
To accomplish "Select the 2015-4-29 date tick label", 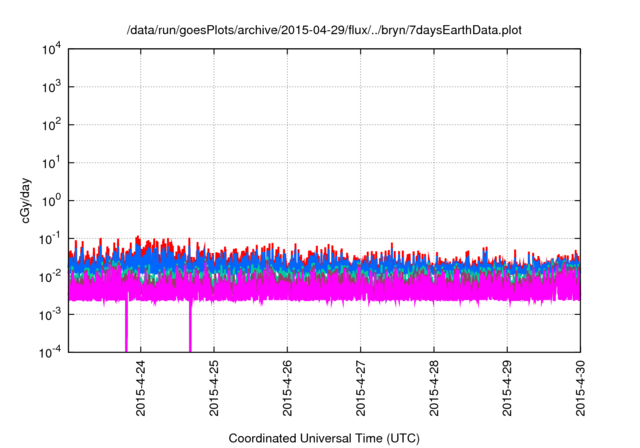I will click(x=507, y=388).
